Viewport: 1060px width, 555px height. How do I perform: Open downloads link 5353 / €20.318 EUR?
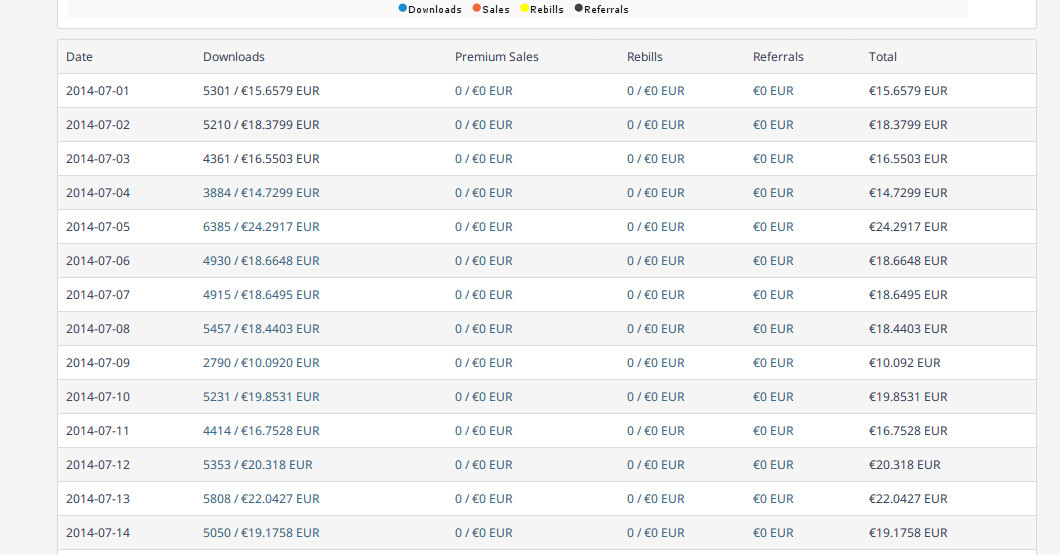pyautogui.click(x=257, y=465)
